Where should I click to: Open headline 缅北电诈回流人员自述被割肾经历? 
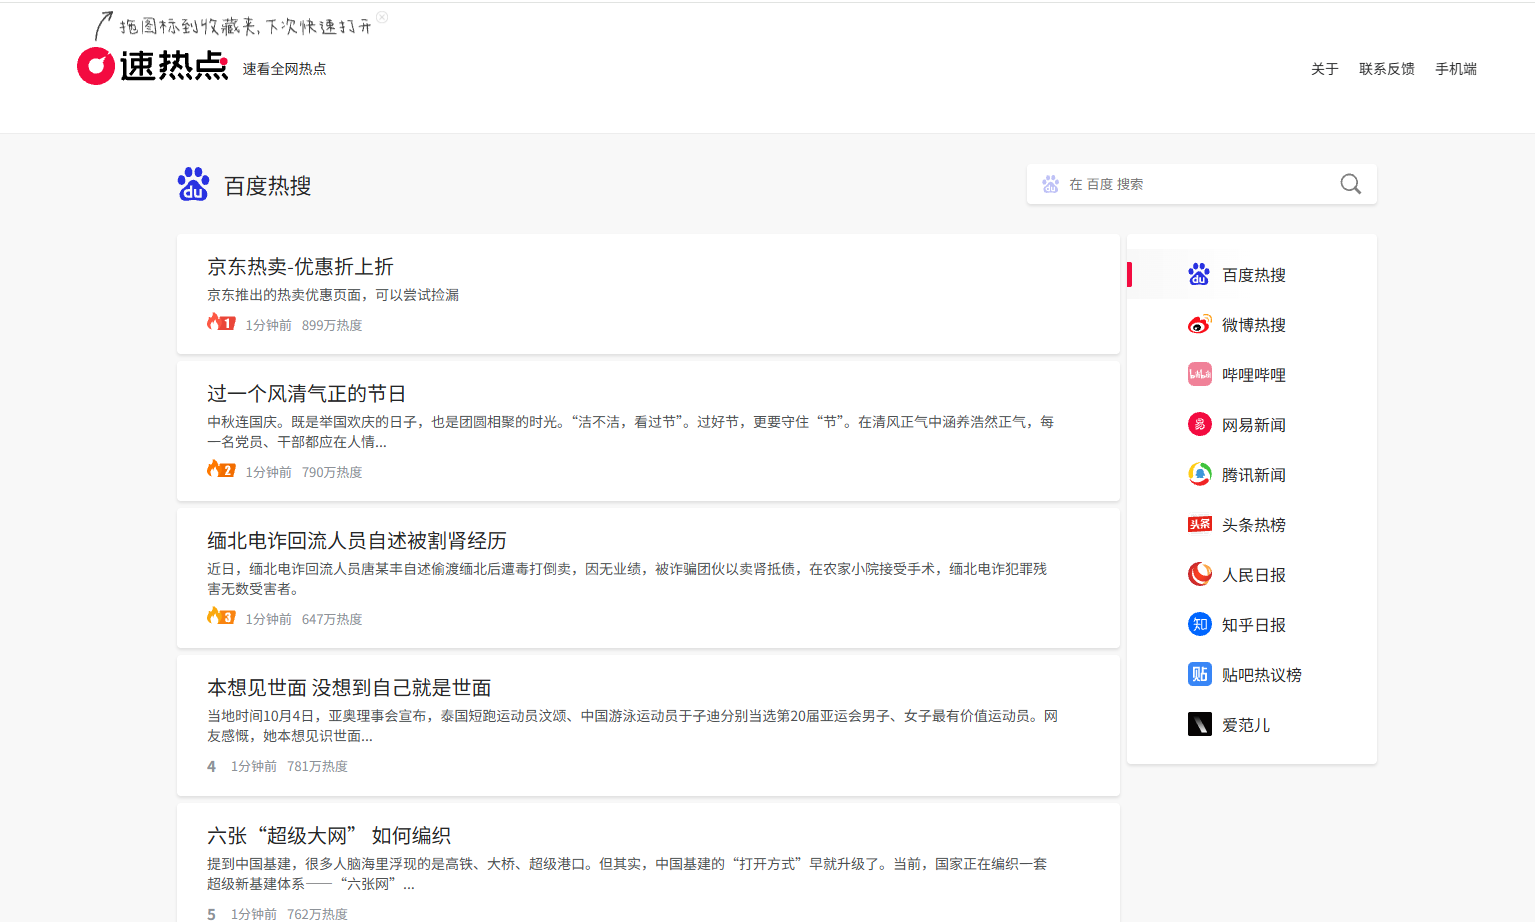click(x=357, y=540)
